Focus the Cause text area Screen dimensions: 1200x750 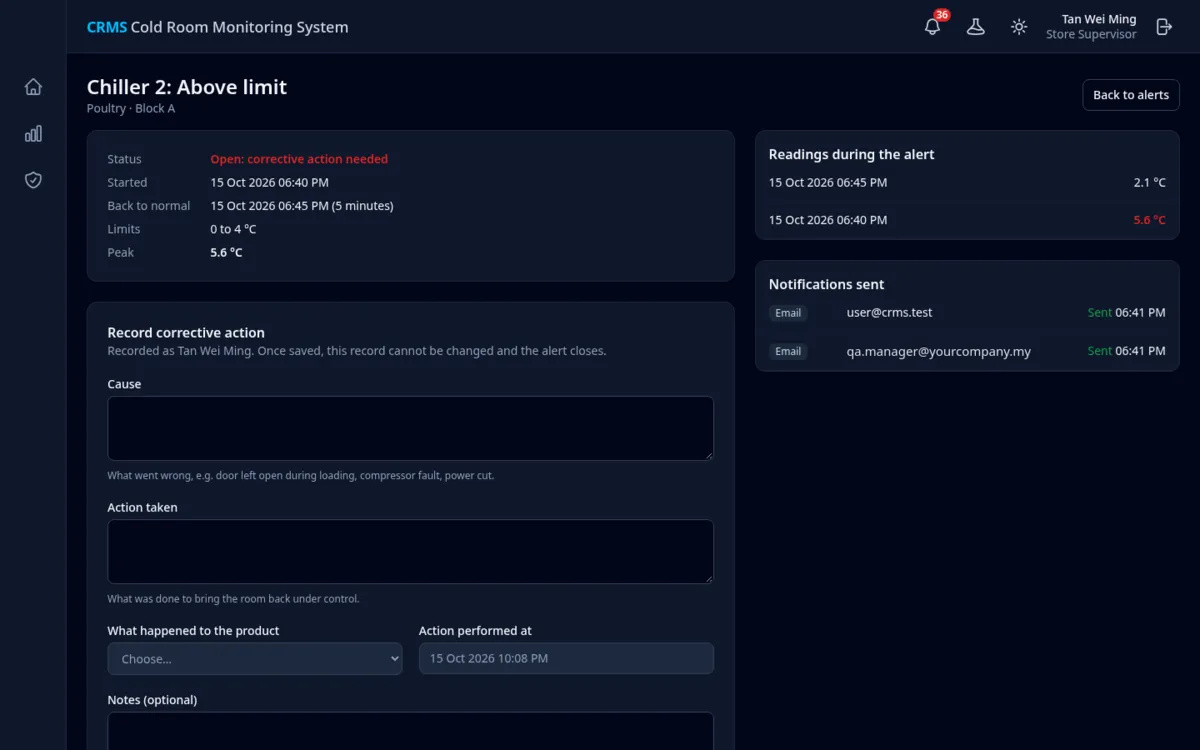411,428
